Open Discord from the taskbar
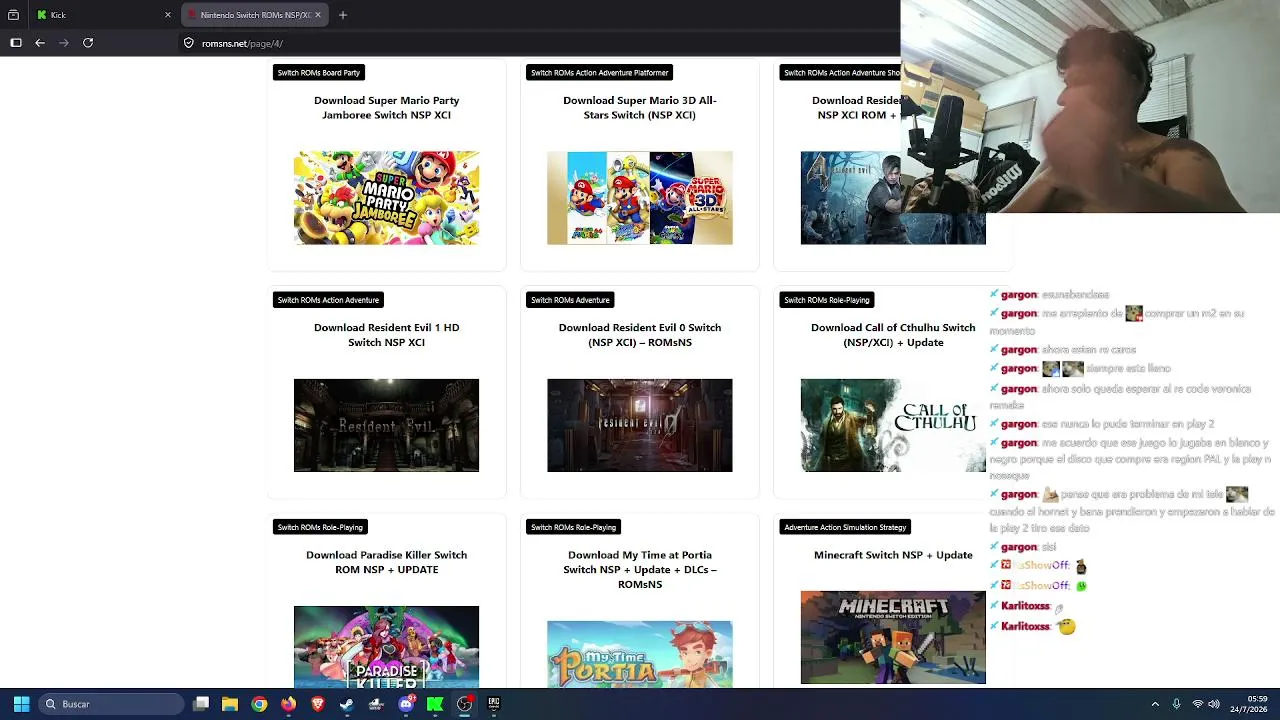This screenshot has height=720, width=1280. click(406, 704)
